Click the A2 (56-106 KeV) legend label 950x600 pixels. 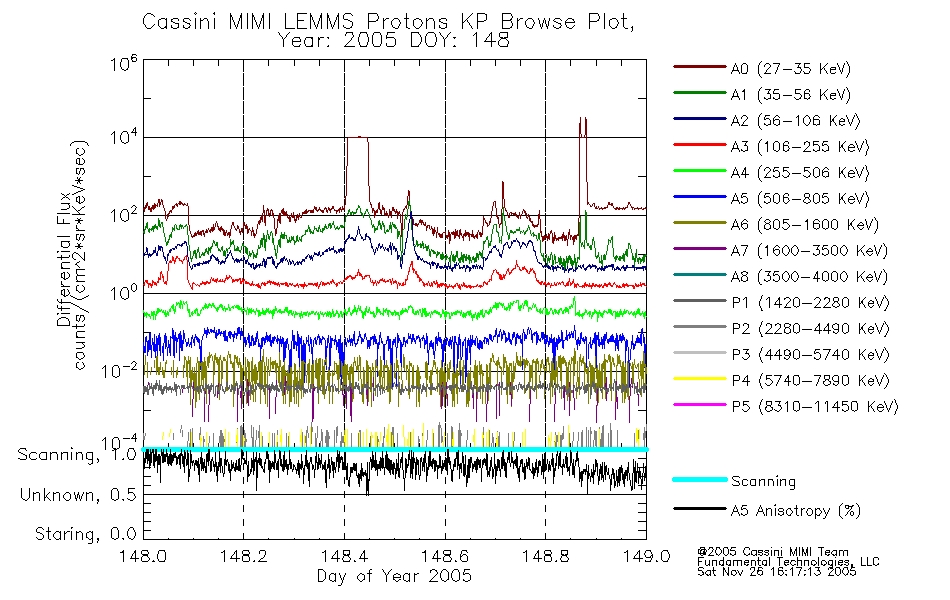point(795,121)
